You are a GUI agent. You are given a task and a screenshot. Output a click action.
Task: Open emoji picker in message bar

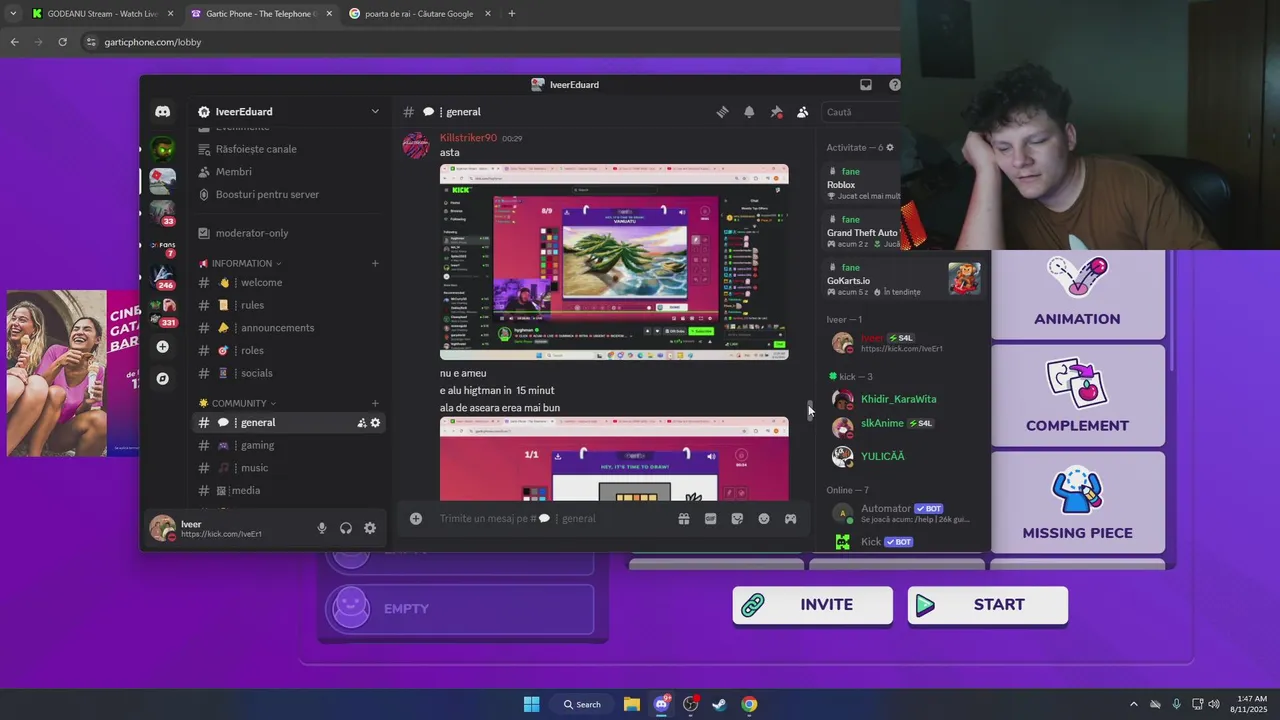(x=764, y=519)
